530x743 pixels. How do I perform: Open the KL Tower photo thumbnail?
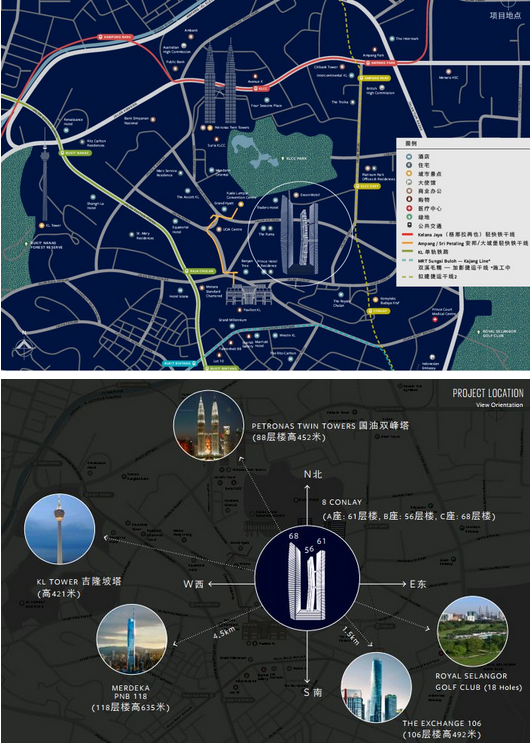[x=59, y=529]
